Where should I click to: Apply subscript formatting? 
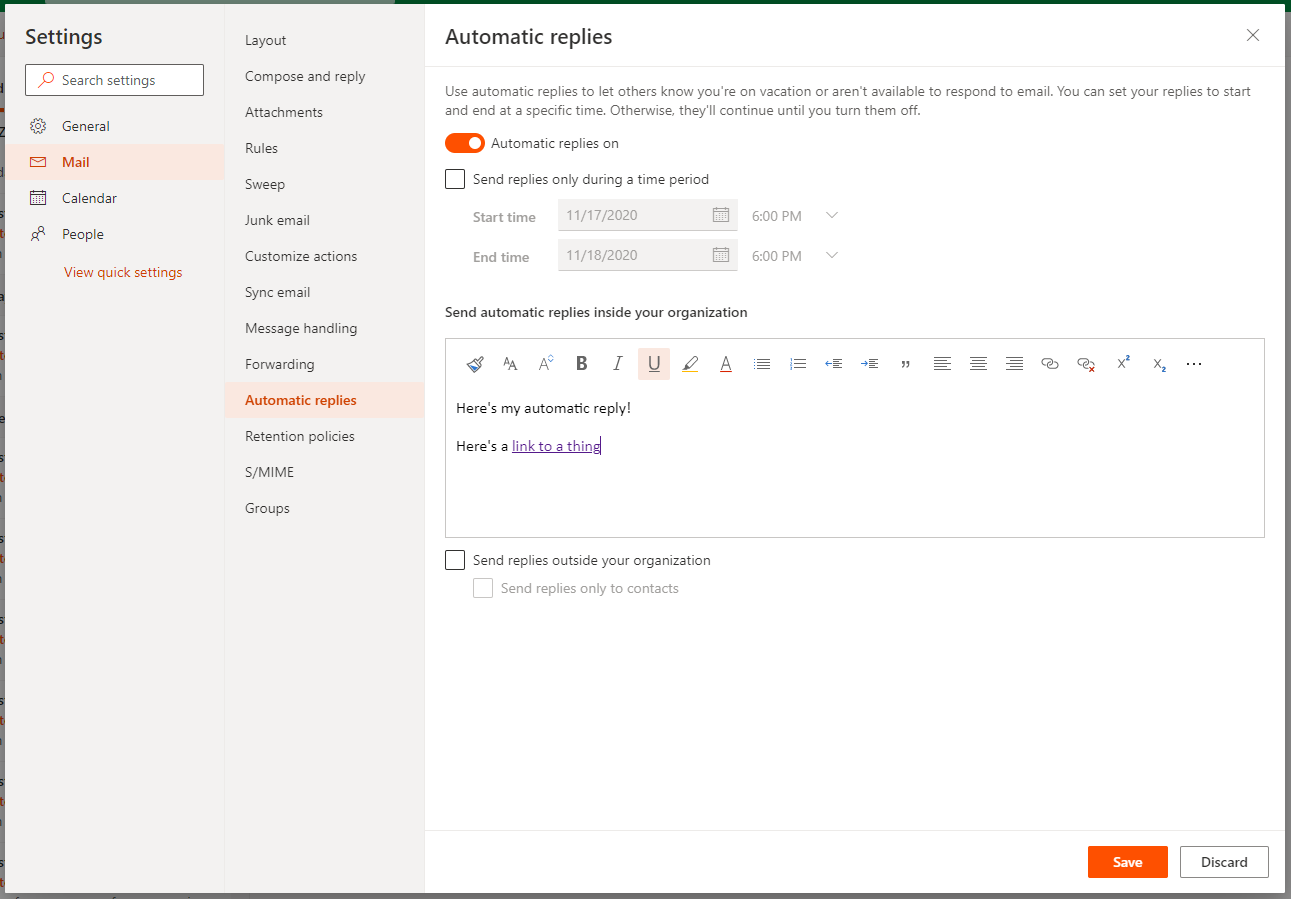[1159, 364]
